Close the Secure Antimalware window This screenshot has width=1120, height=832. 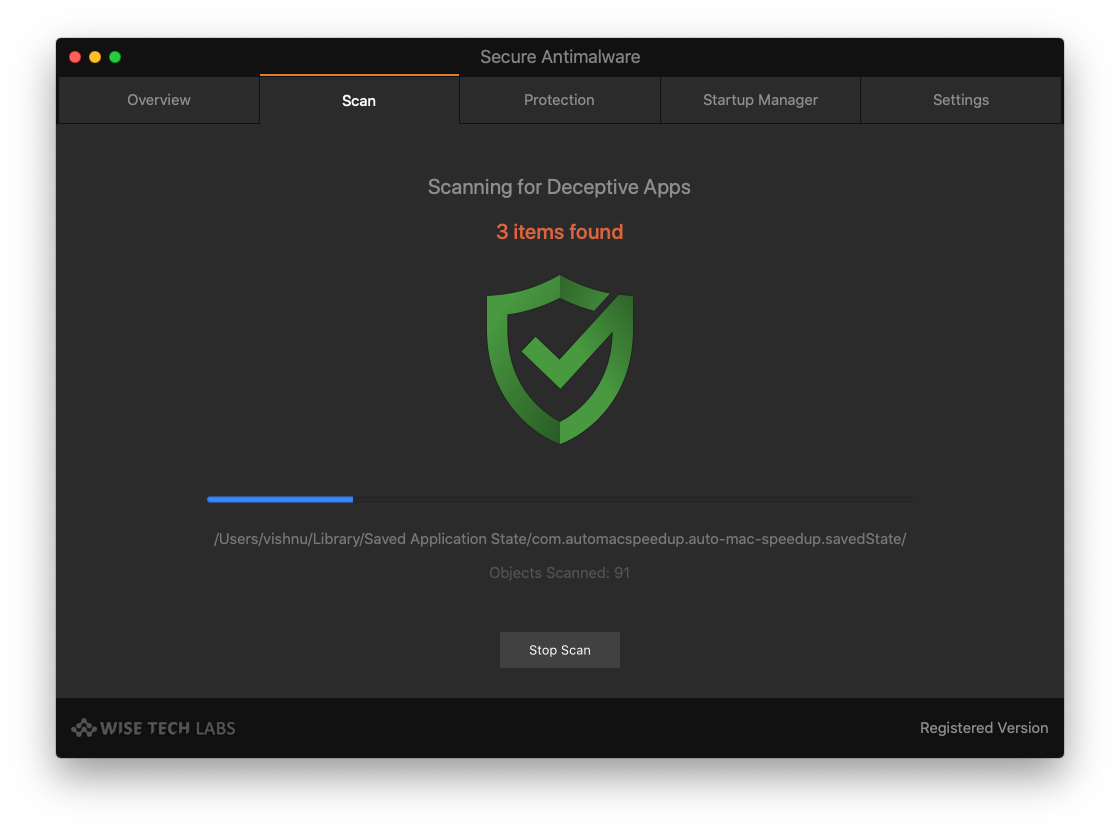pos(75,57)
